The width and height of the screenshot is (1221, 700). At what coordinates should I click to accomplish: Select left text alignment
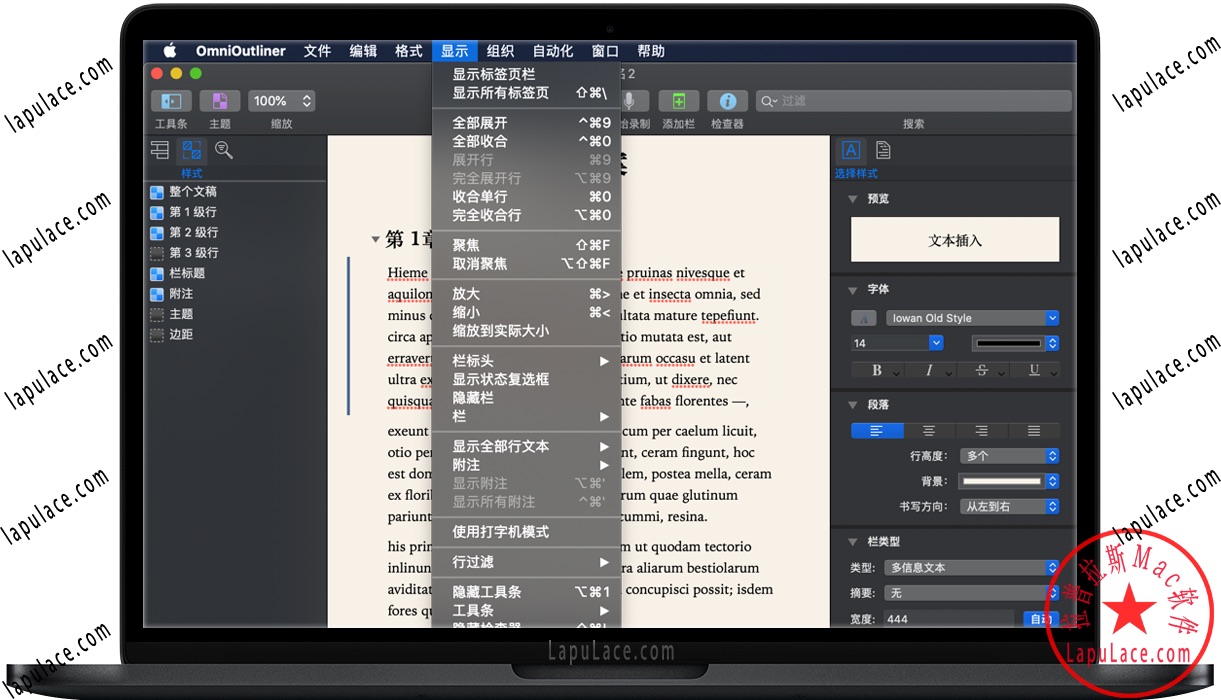(x=877, y=431)
